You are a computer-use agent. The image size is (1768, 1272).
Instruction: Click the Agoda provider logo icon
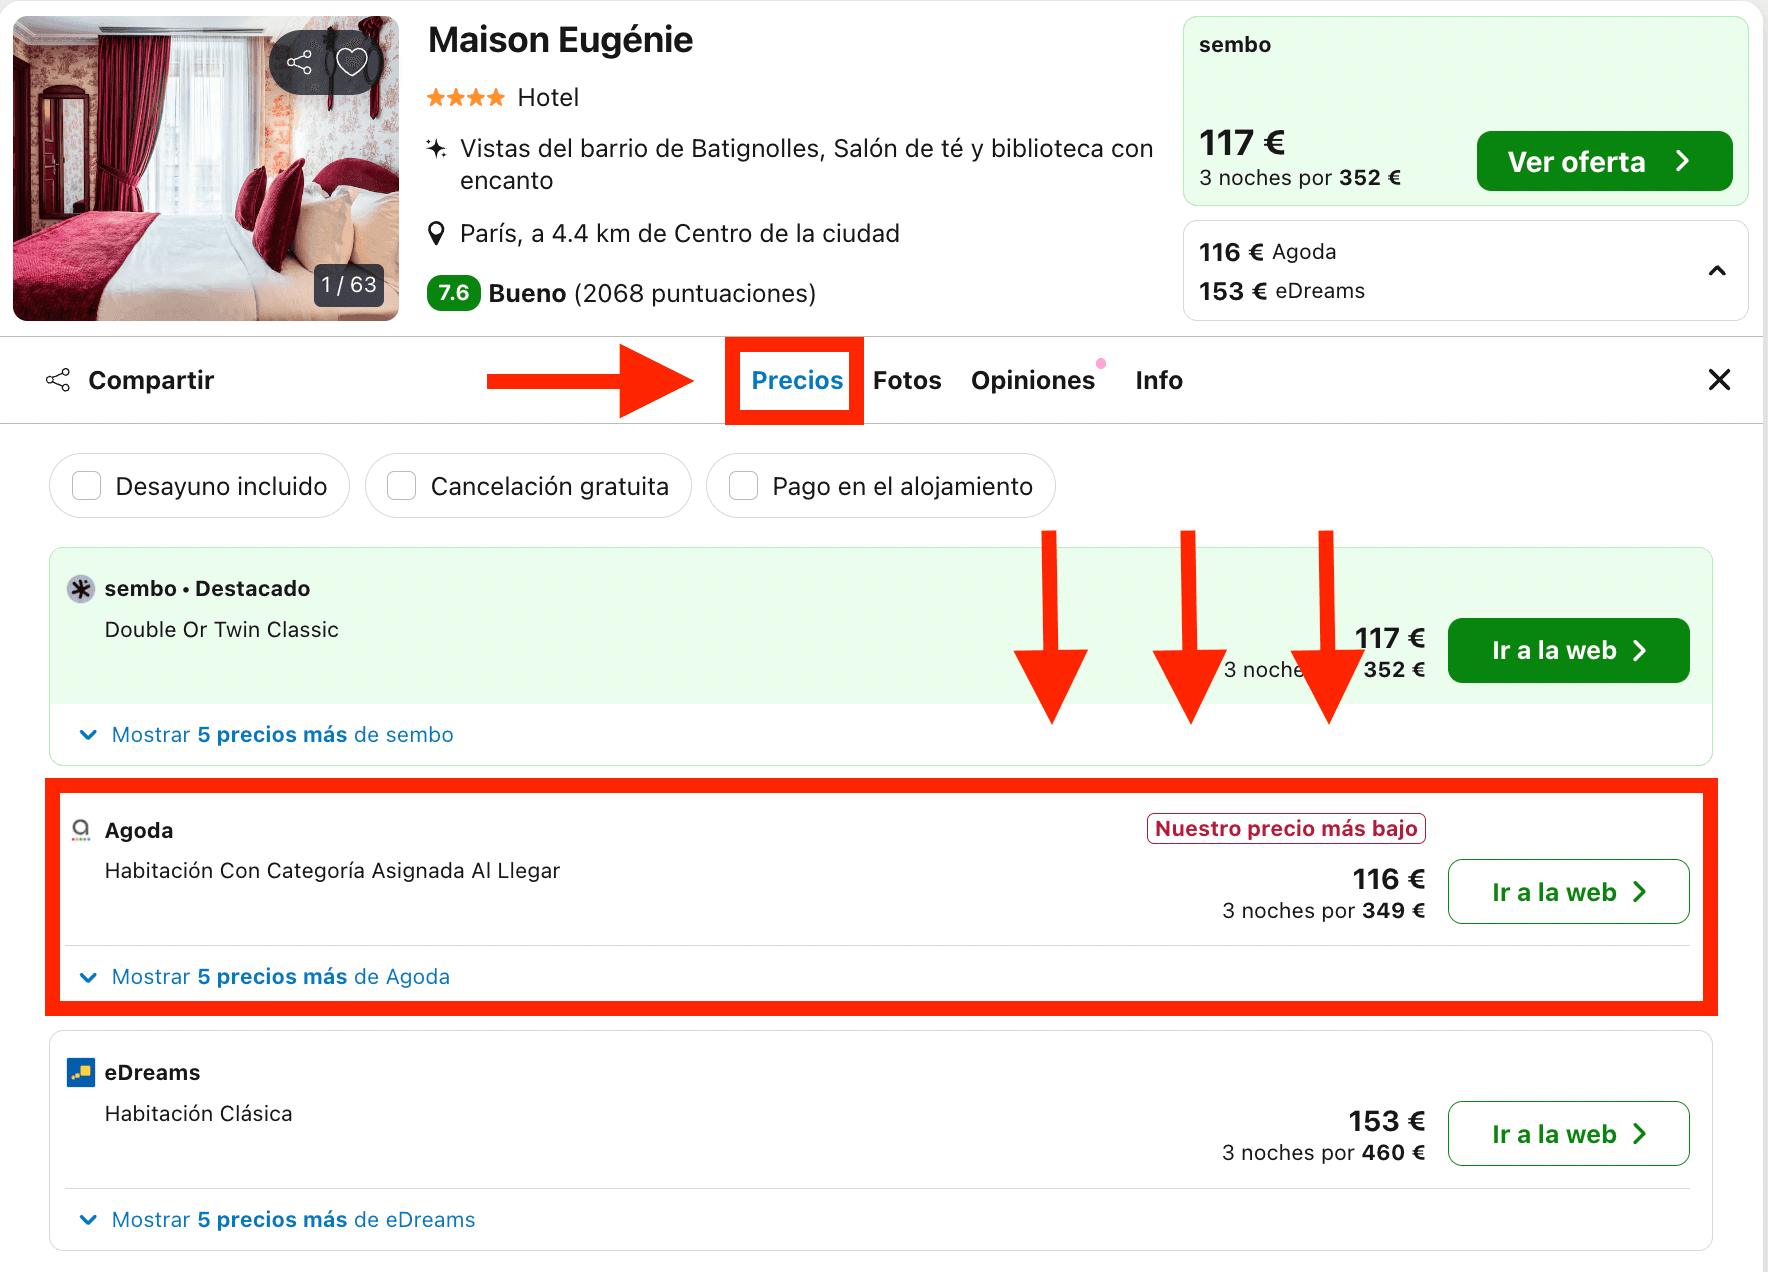81,830
